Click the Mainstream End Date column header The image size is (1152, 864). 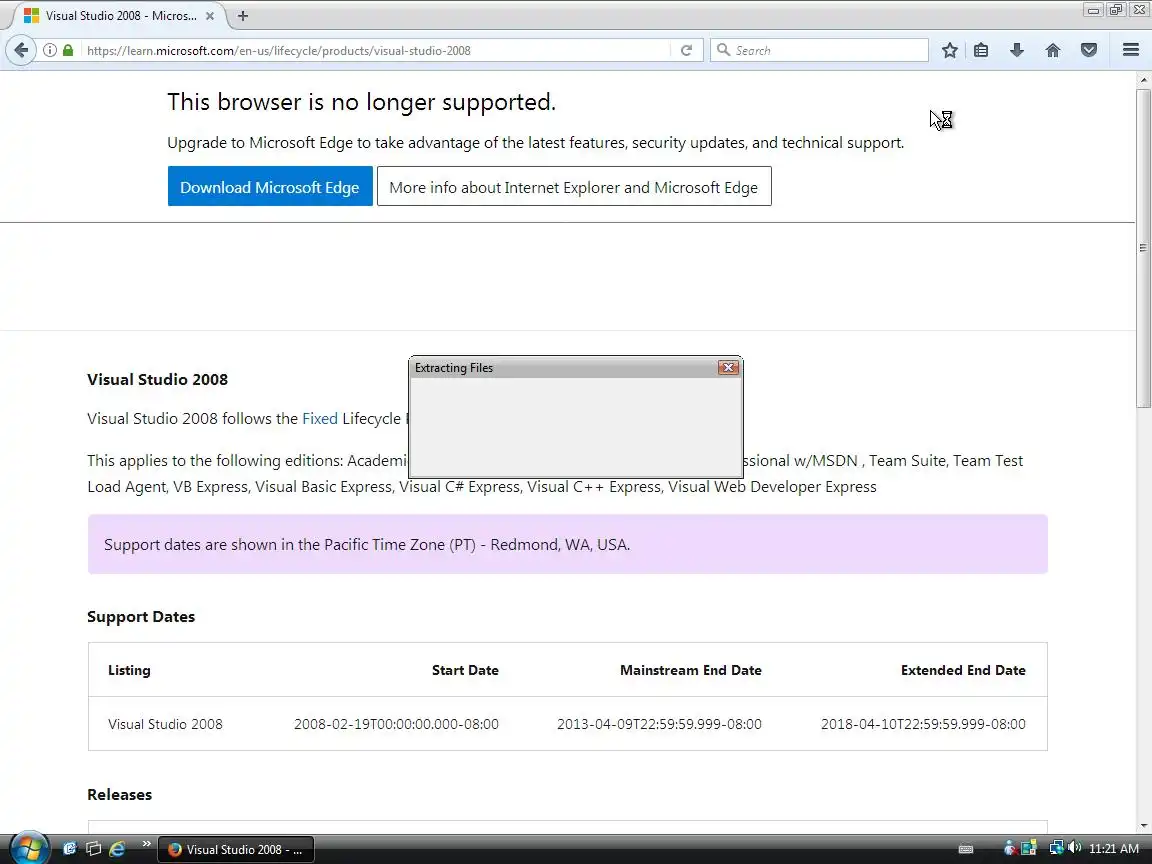[x=691, y=670]
